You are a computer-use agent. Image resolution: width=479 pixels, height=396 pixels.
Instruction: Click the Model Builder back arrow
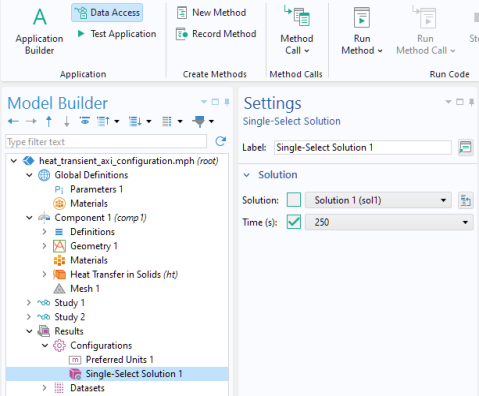(13, 121)
